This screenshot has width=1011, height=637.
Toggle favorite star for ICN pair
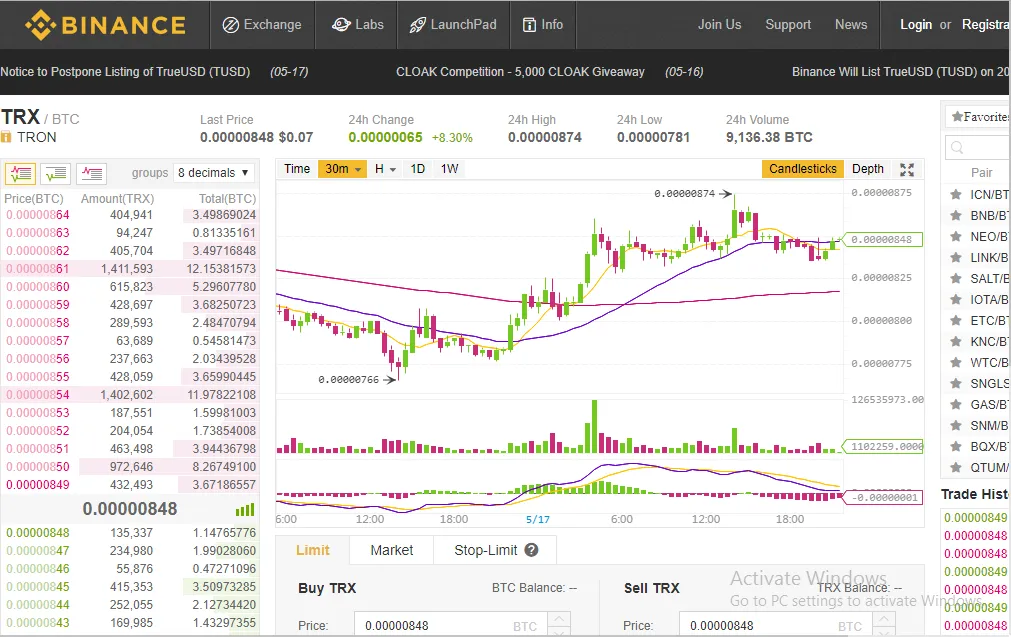tap(956, 195)
